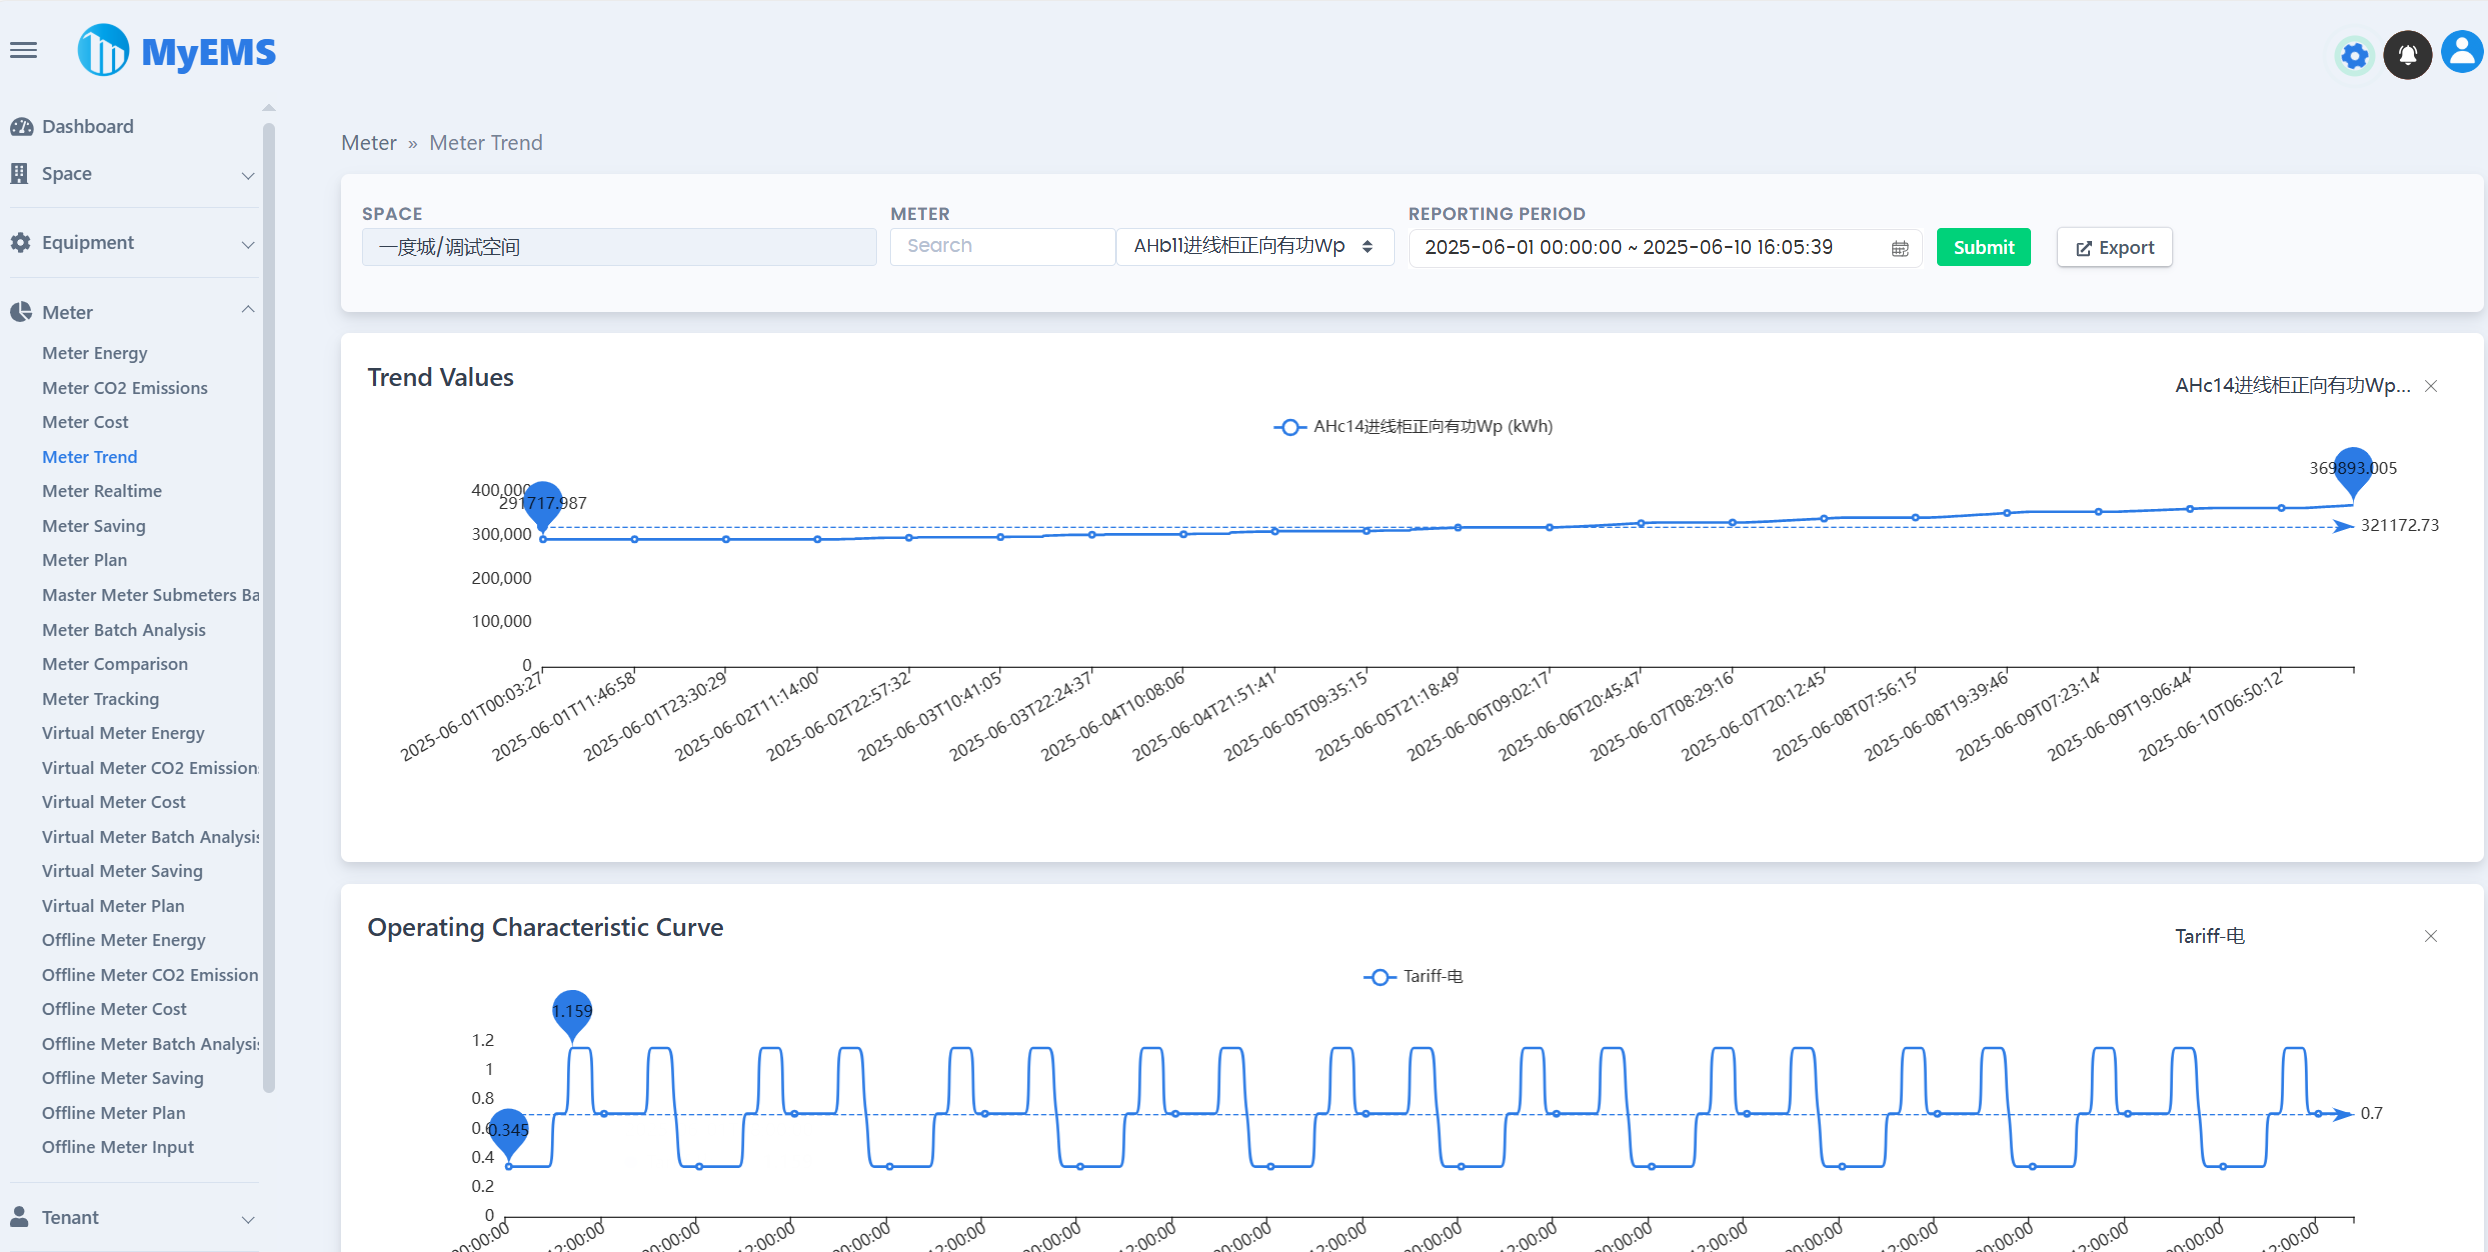
Task: Open the meter selection dropdown
Action: pyautogui.click(x=1254, y=247)
